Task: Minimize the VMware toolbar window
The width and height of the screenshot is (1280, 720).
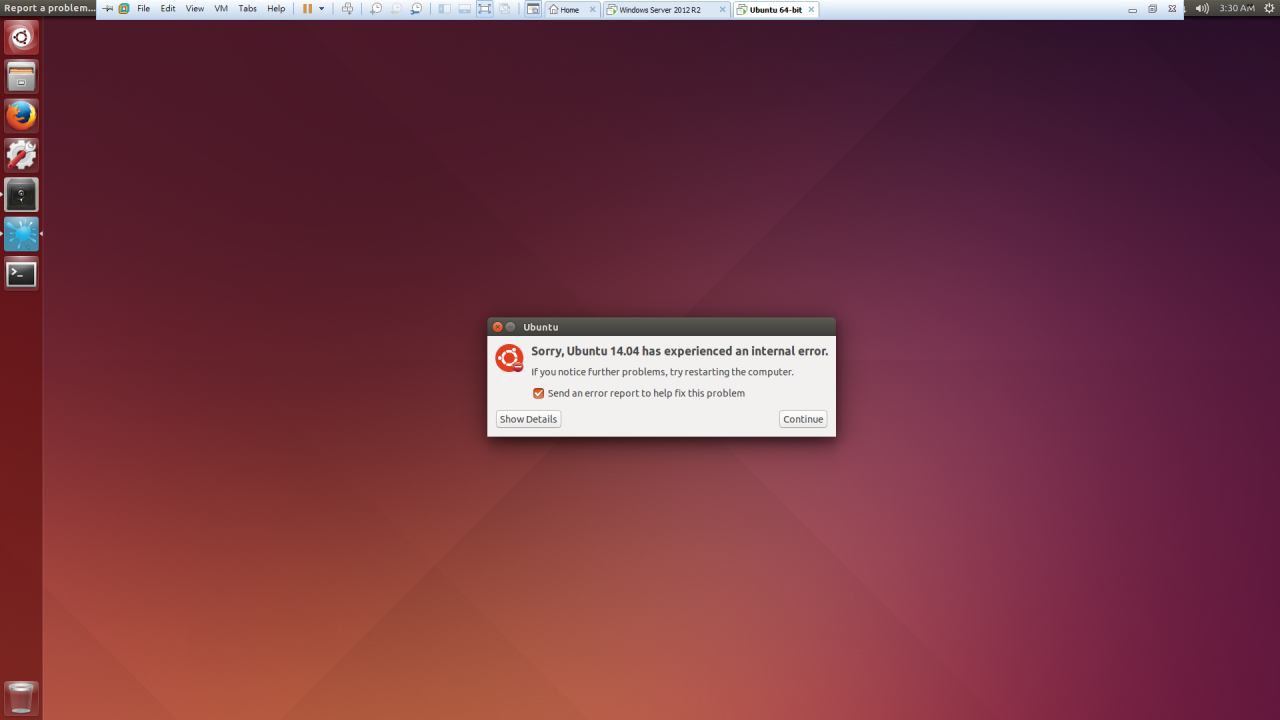Action: (1132, 9)
